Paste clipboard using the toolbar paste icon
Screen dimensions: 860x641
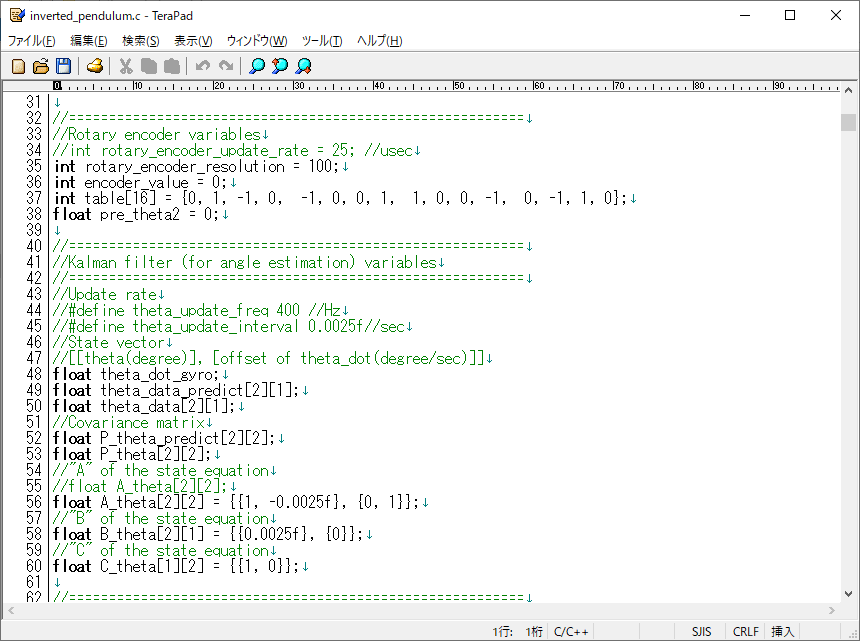point(172,66)
